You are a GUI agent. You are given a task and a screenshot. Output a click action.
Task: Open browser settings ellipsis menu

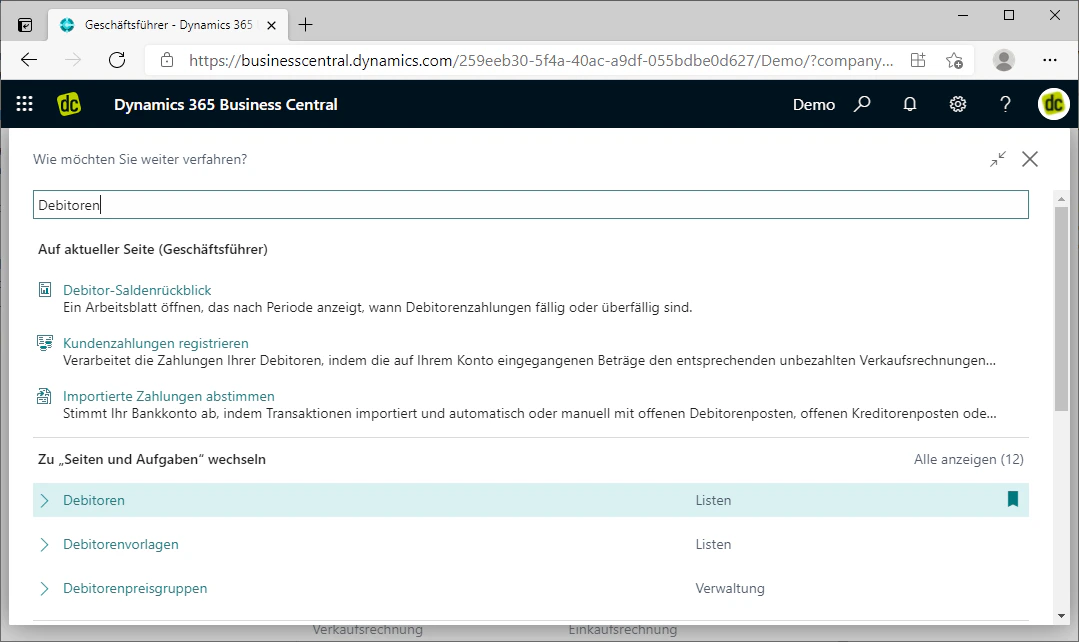[x=1049, y=60]
